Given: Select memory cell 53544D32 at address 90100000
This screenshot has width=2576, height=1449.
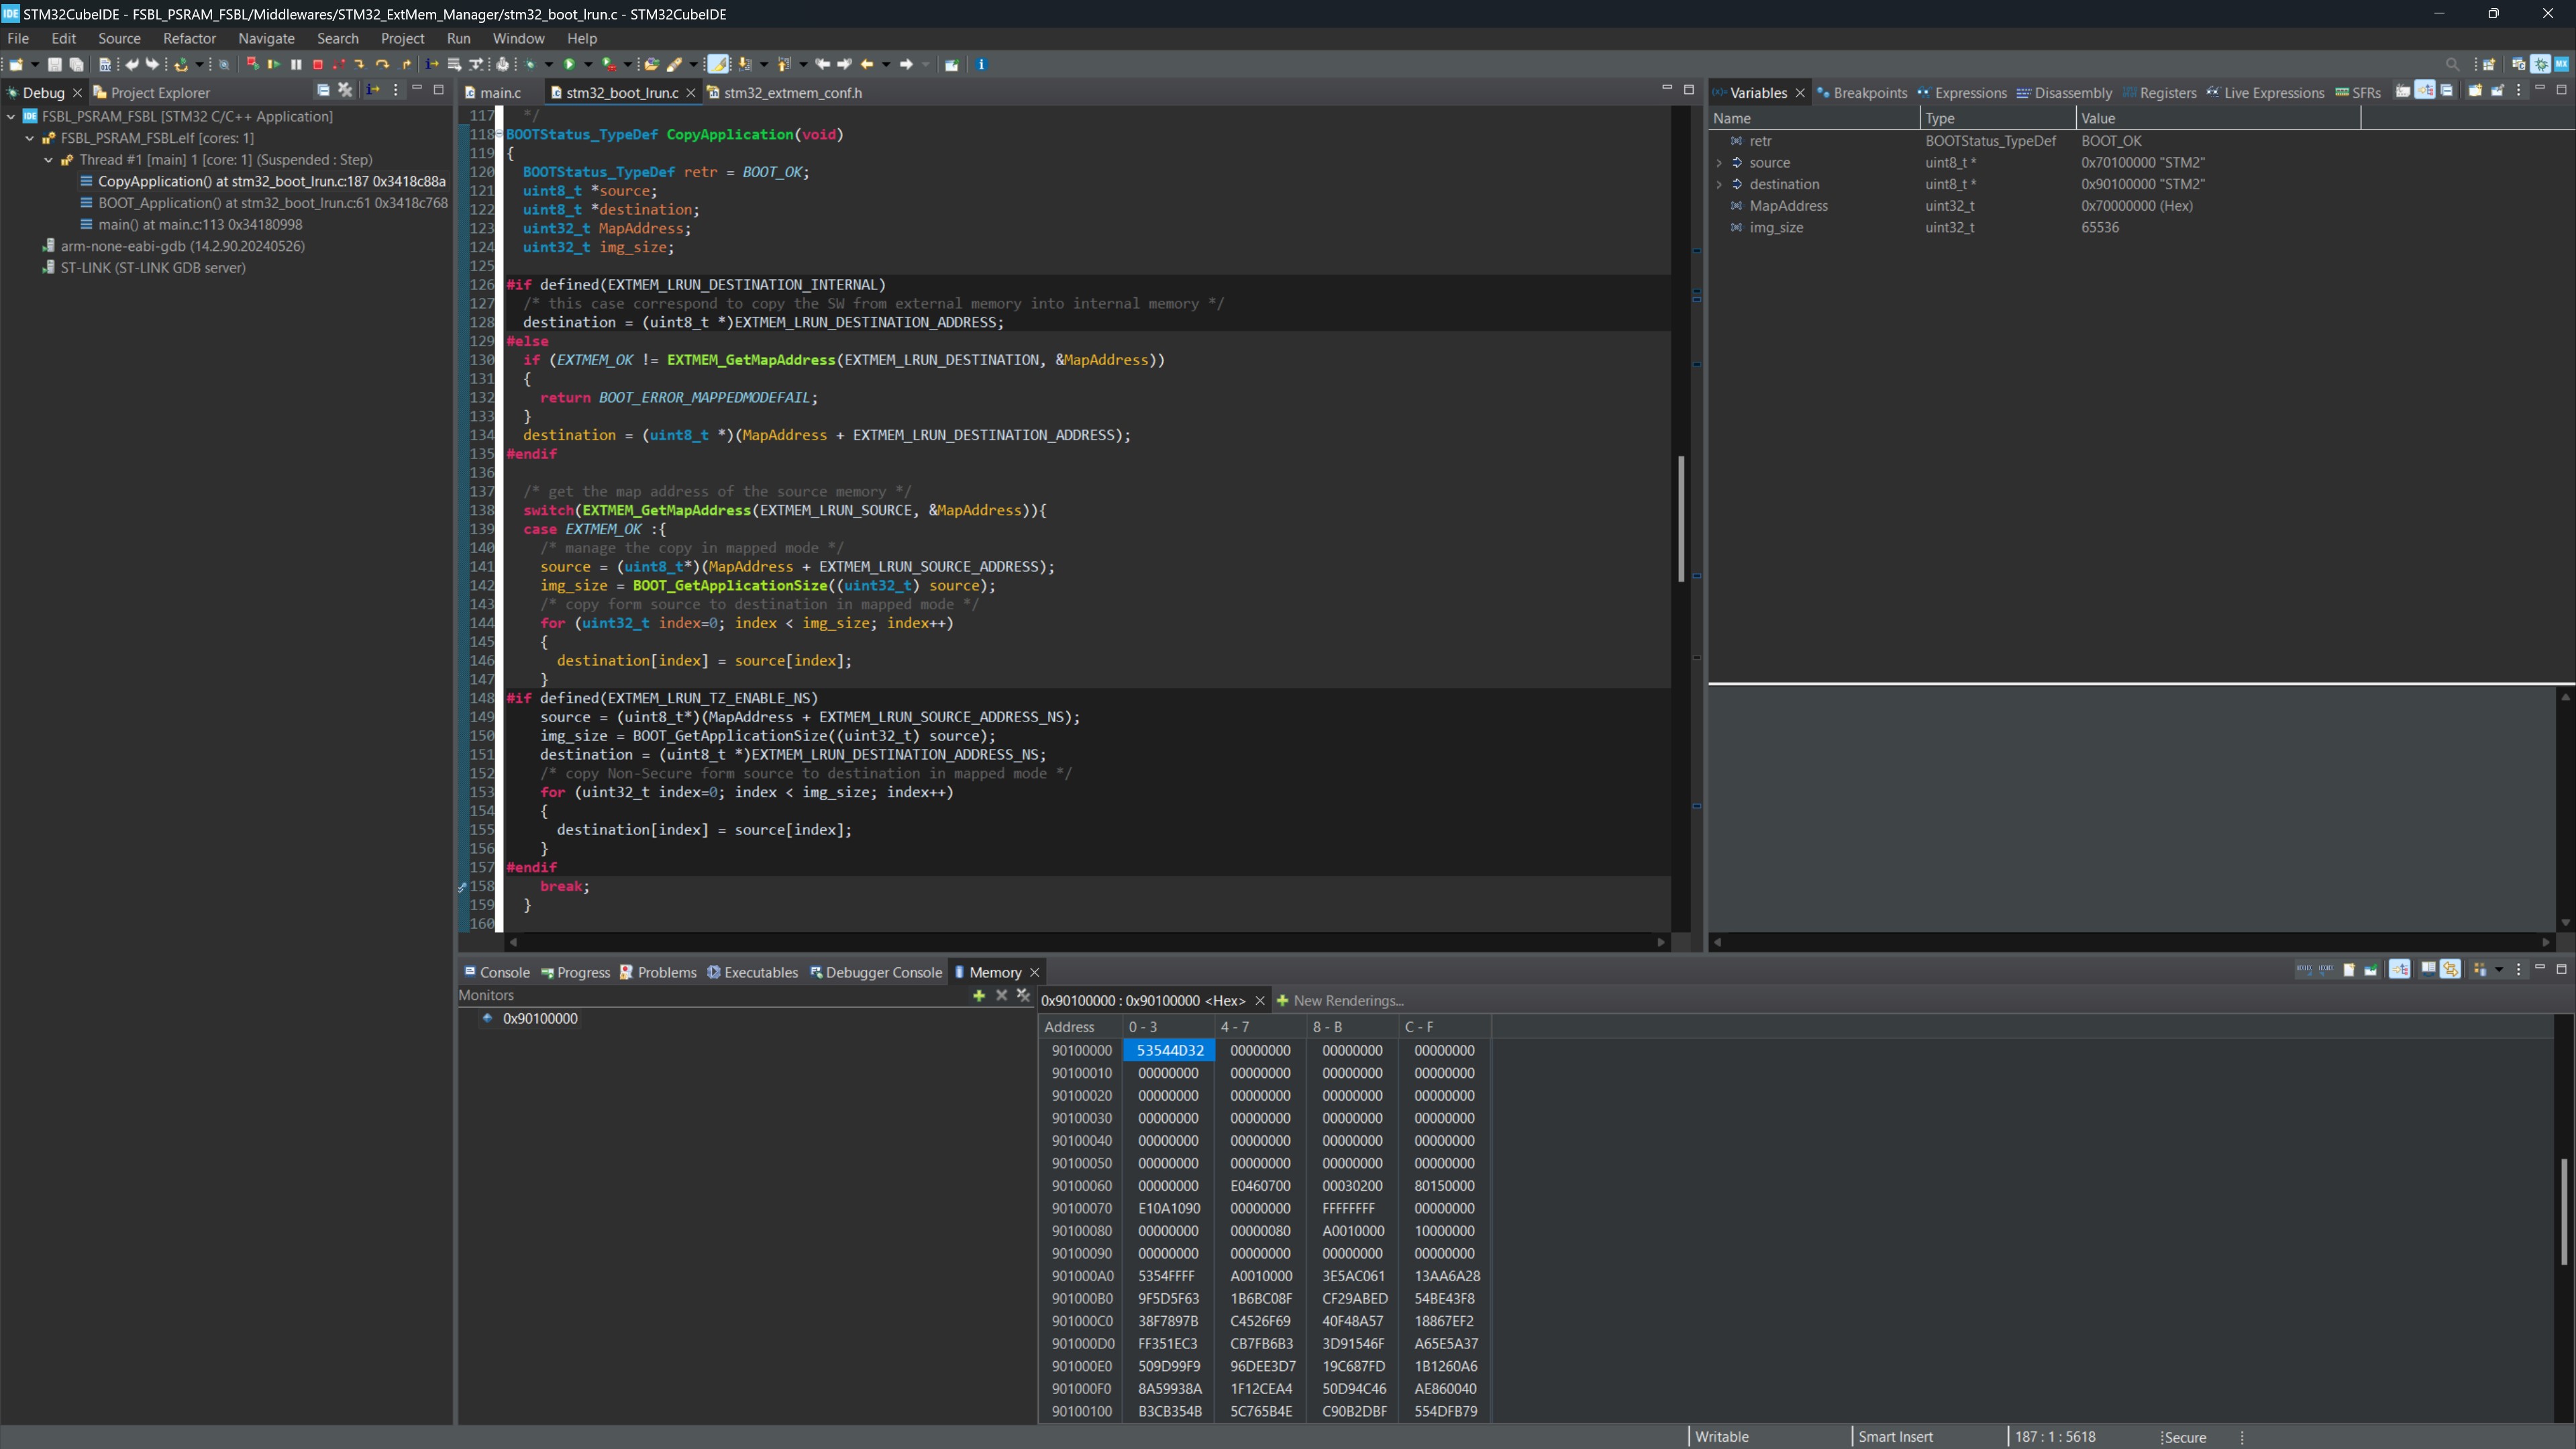Looking at the screenshot, I should pyautogui.click(x=1169, y=1050).
